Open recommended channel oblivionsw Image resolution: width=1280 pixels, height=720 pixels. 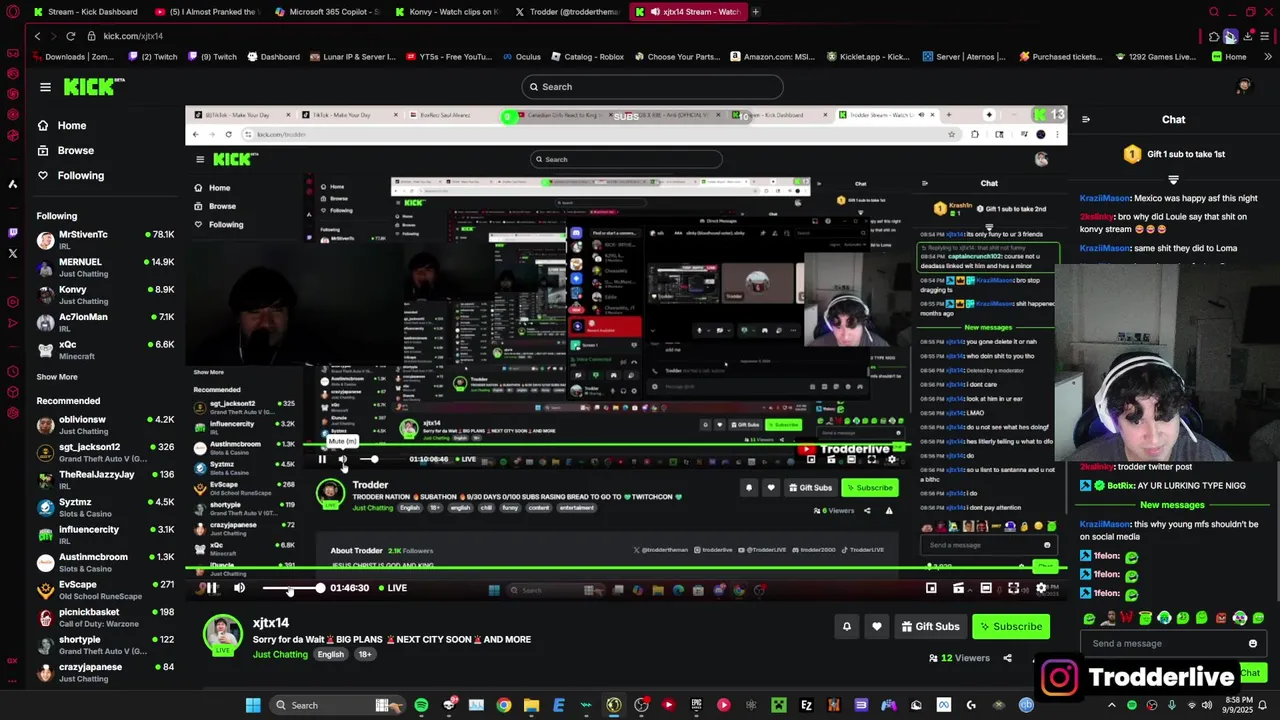click(x=105, y=425)
